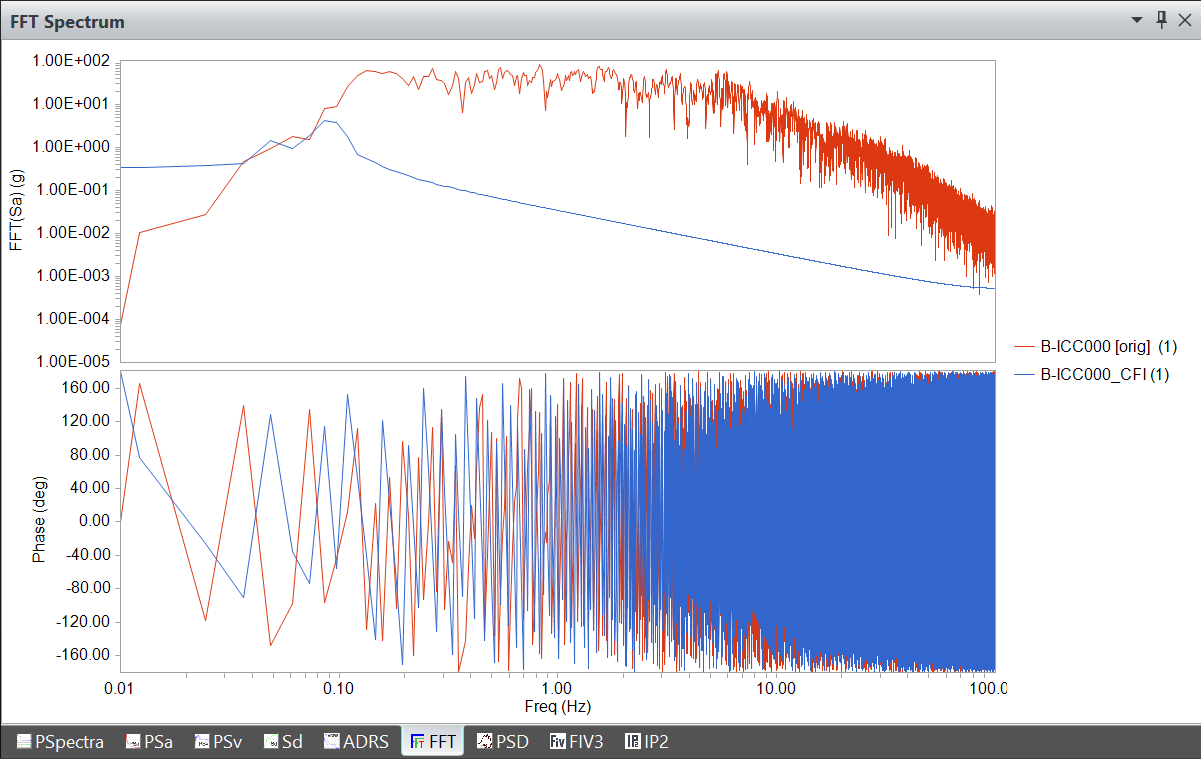Click the FFT Spectrum panel title
This screenshot has height=759, width=1201.
tap(68, 21)
